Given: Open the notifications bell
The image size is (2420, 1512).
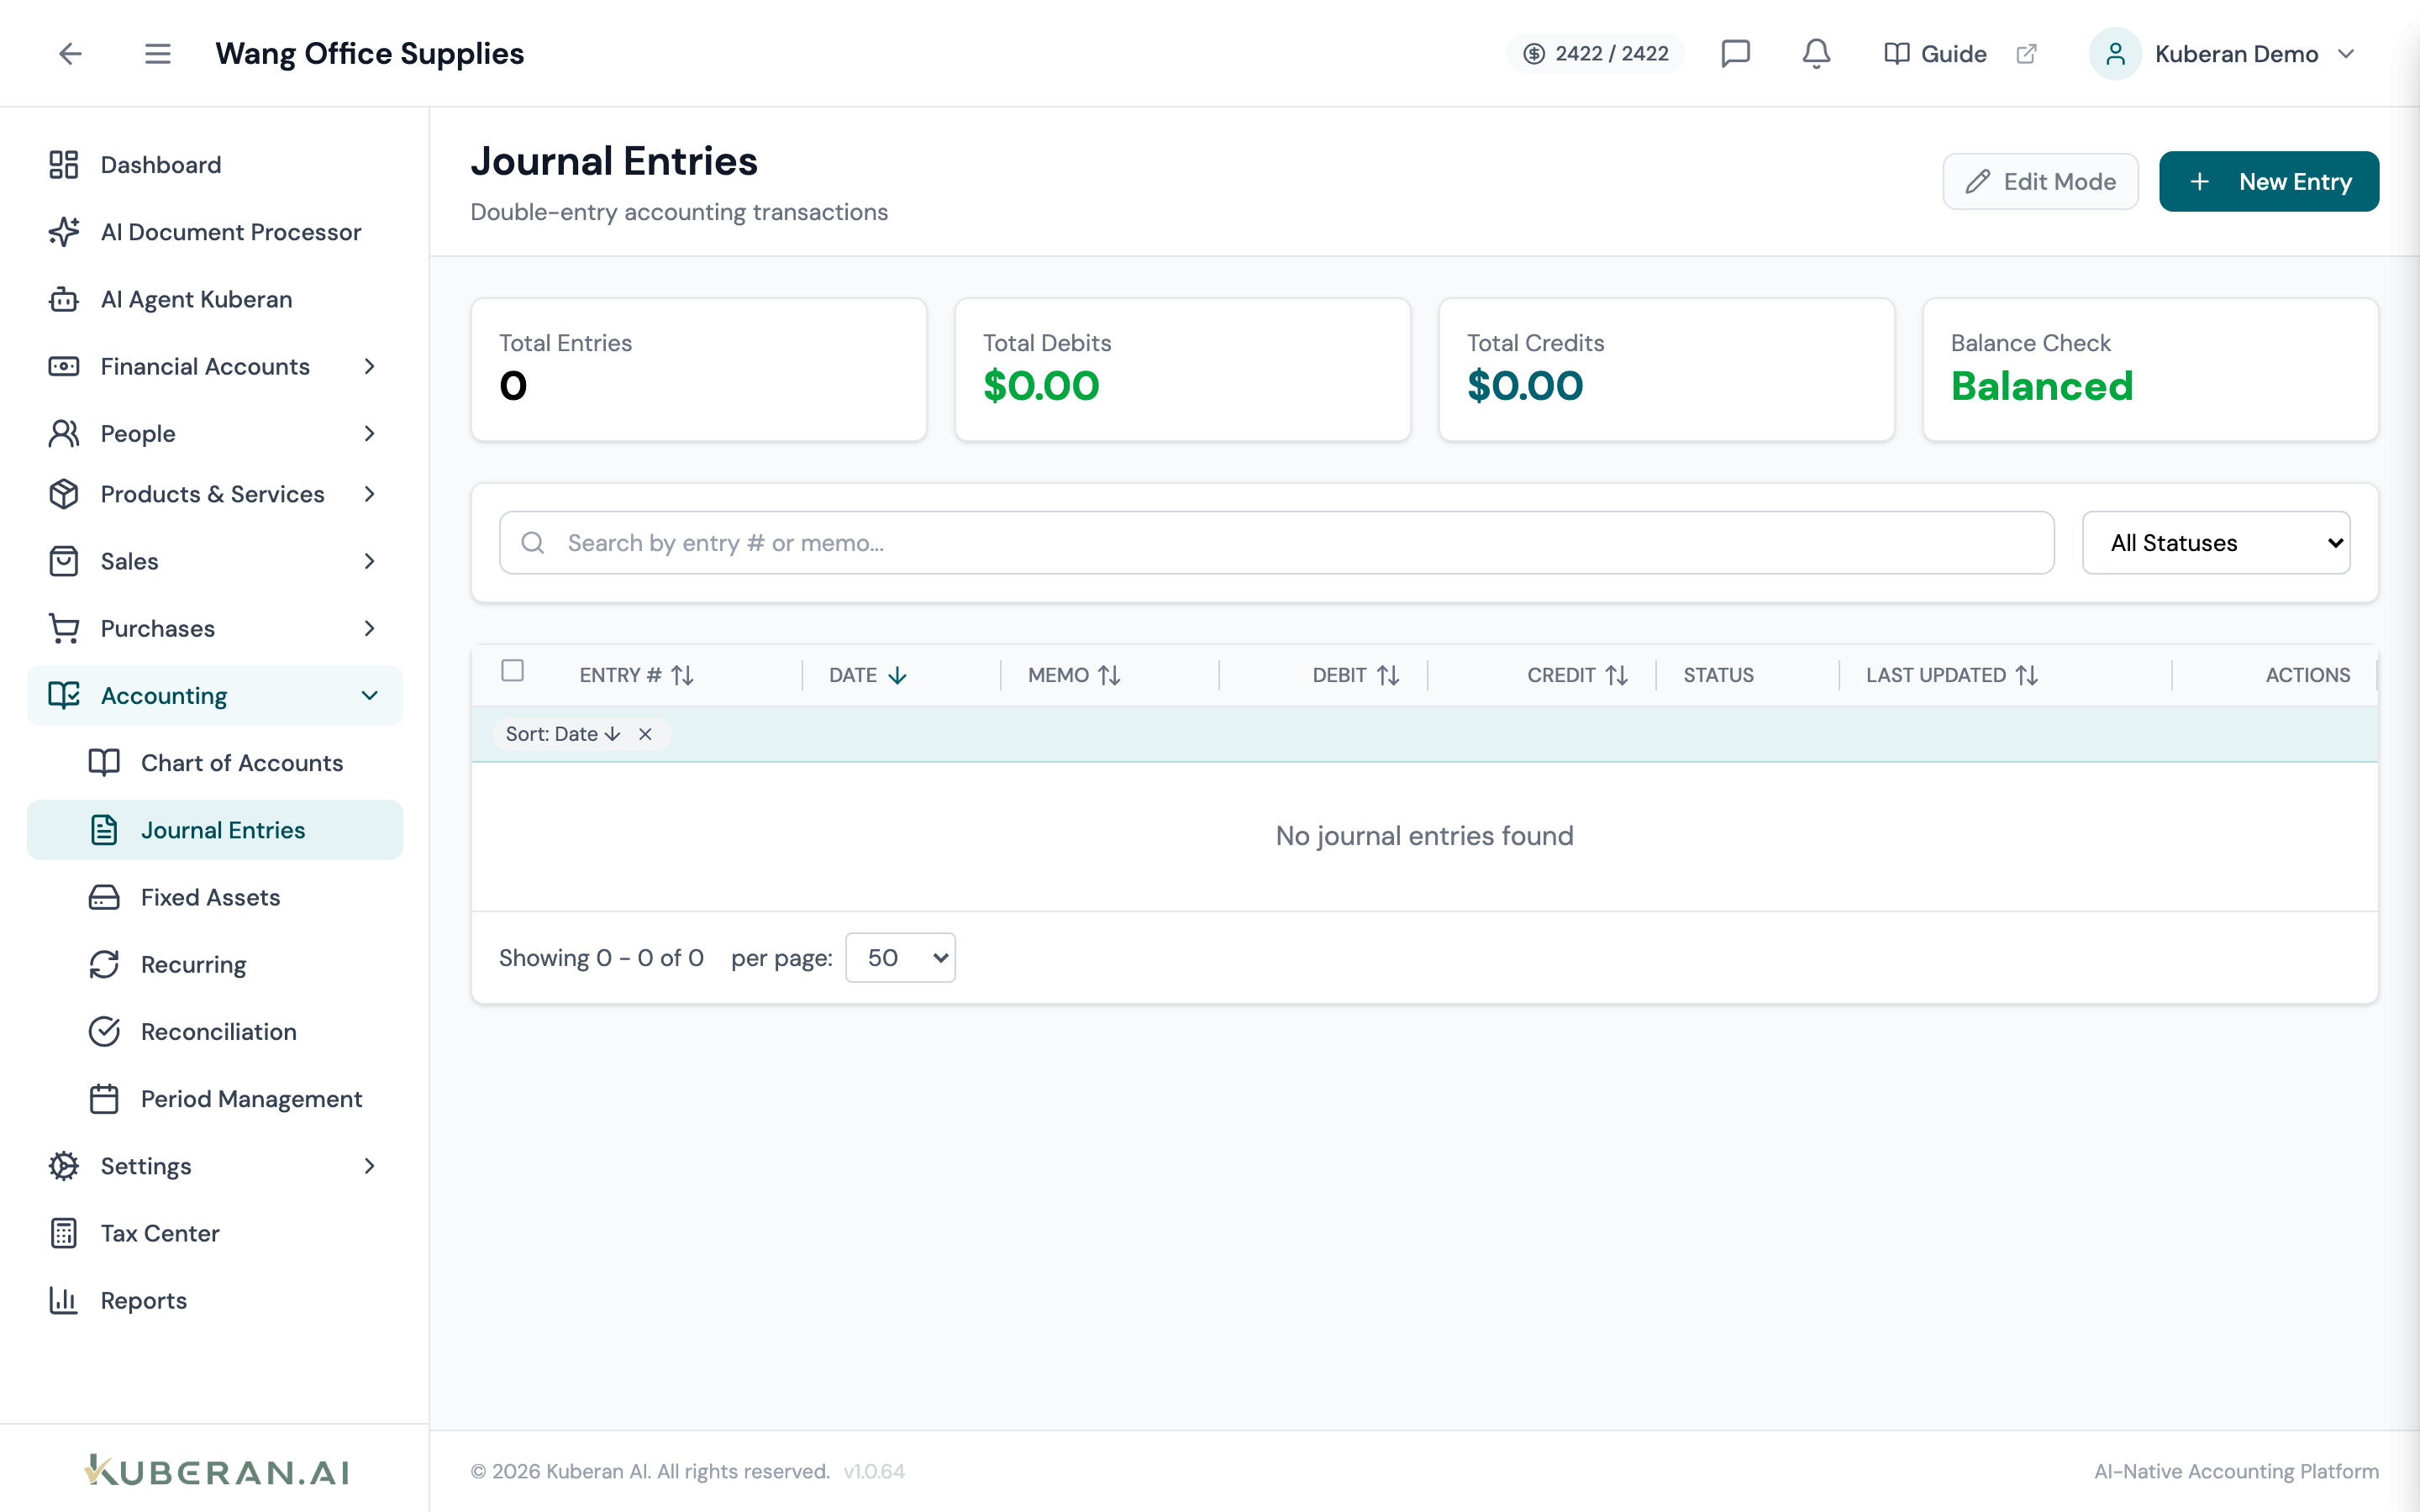Looking at the screenshot, I should coord(1816,53).
